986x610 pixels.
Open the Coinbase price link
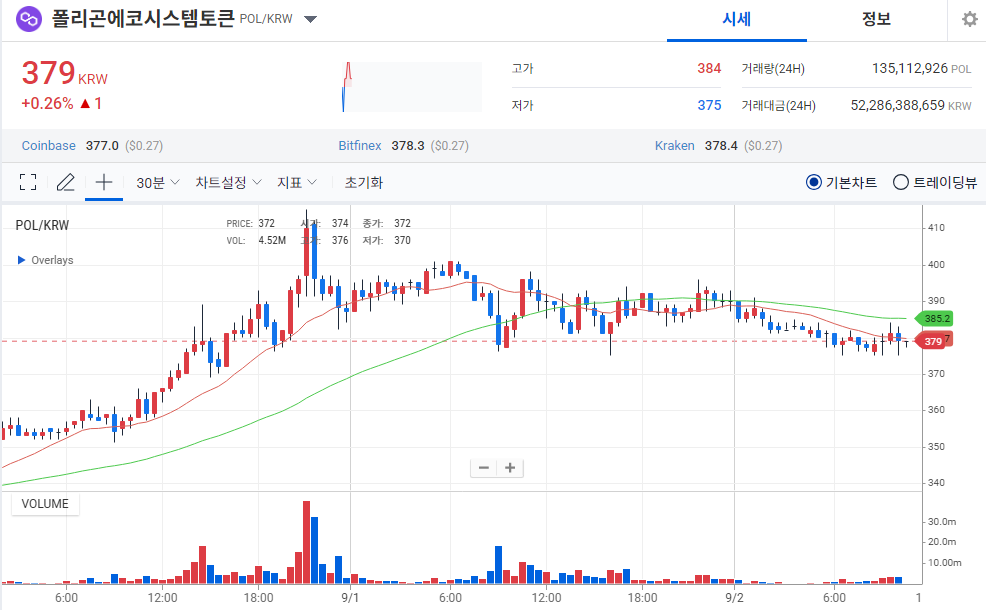[x=48, y=145]
